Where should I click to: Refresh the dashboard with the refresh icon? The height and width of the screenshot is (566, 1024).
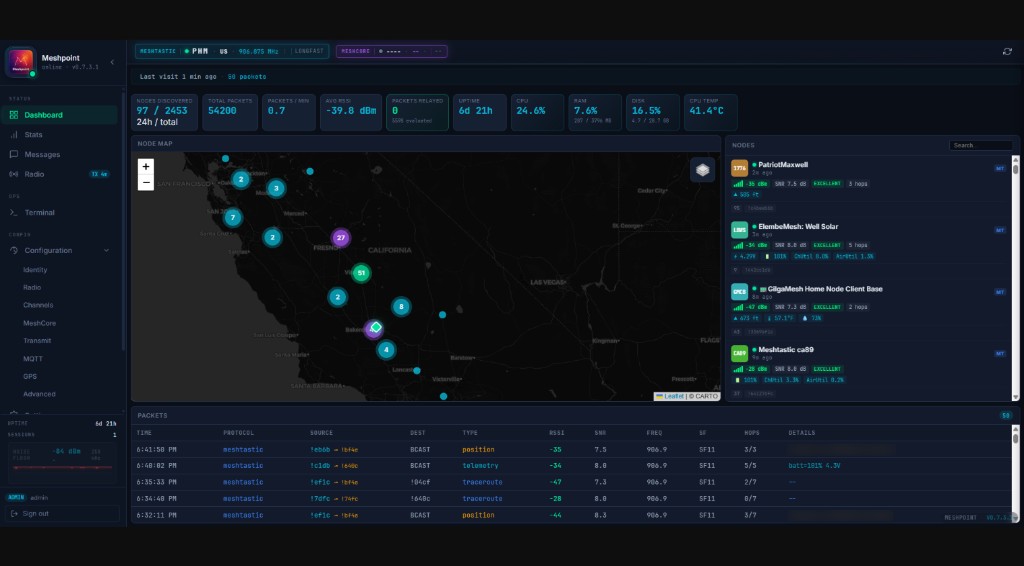(1007, 52)
